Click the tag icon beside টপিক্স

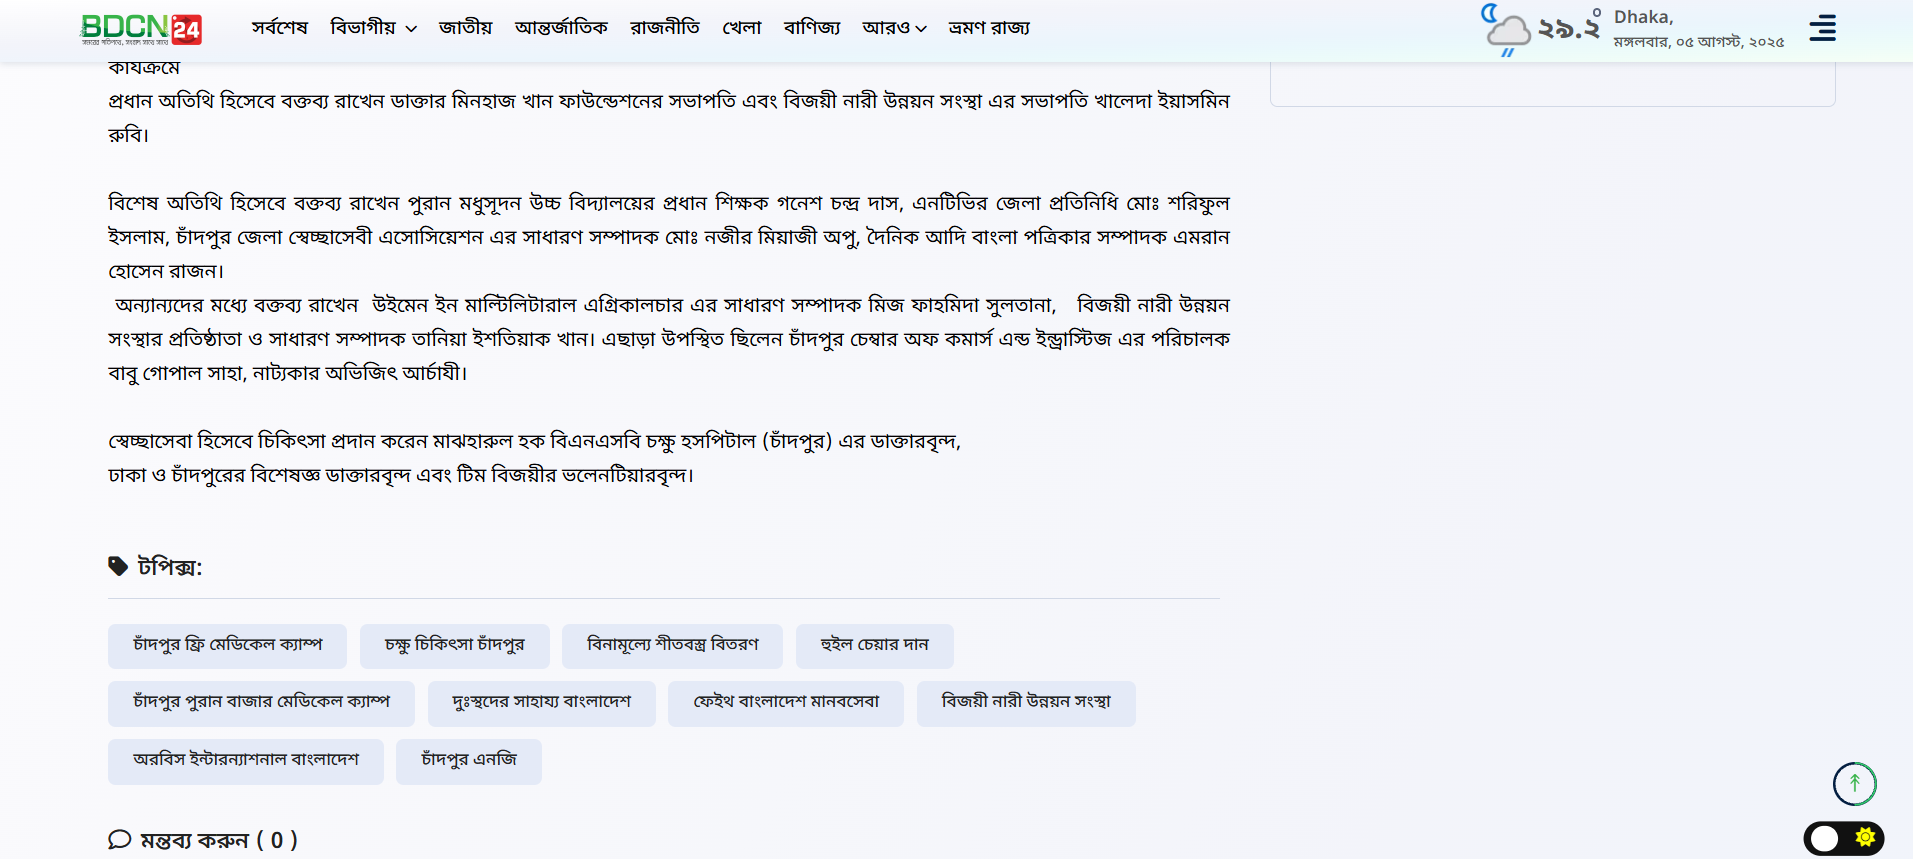pyautogui.click(x=118, y=567)
